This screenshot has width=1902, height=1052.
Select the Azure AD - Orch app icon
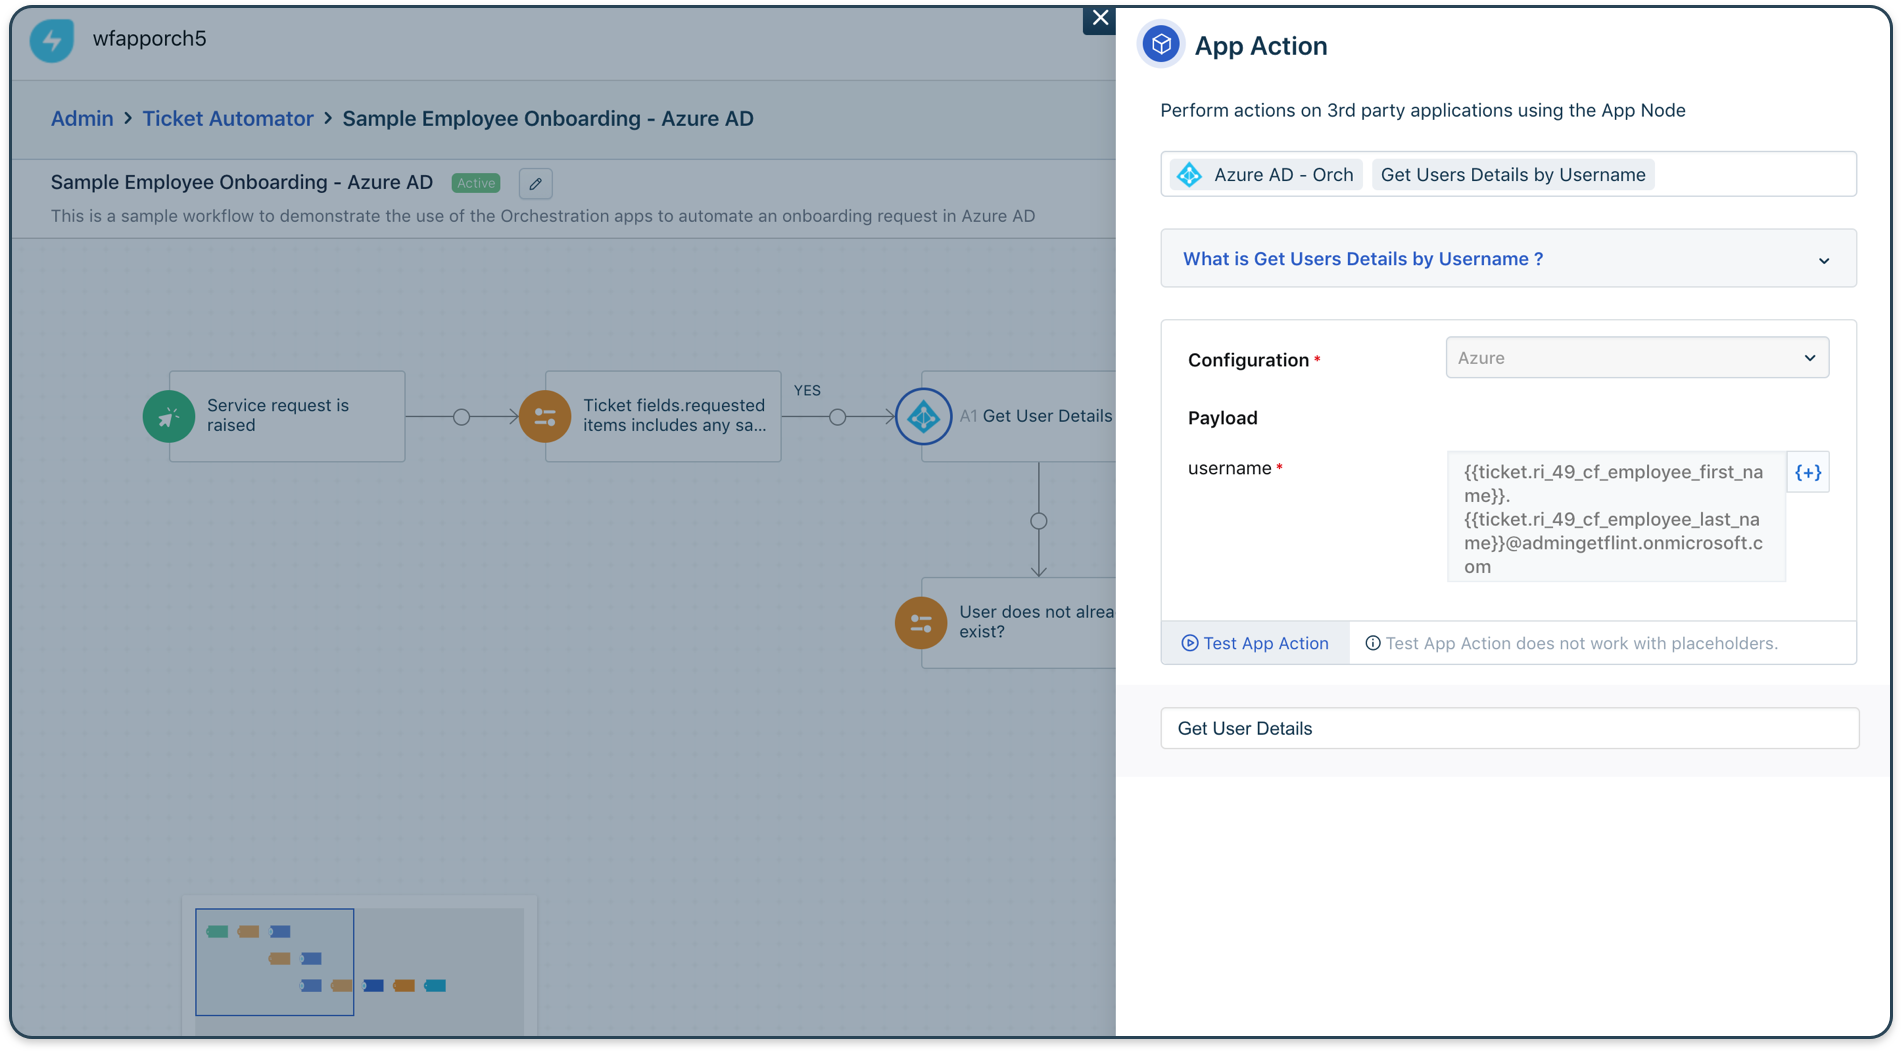(x=1189, y=174)
